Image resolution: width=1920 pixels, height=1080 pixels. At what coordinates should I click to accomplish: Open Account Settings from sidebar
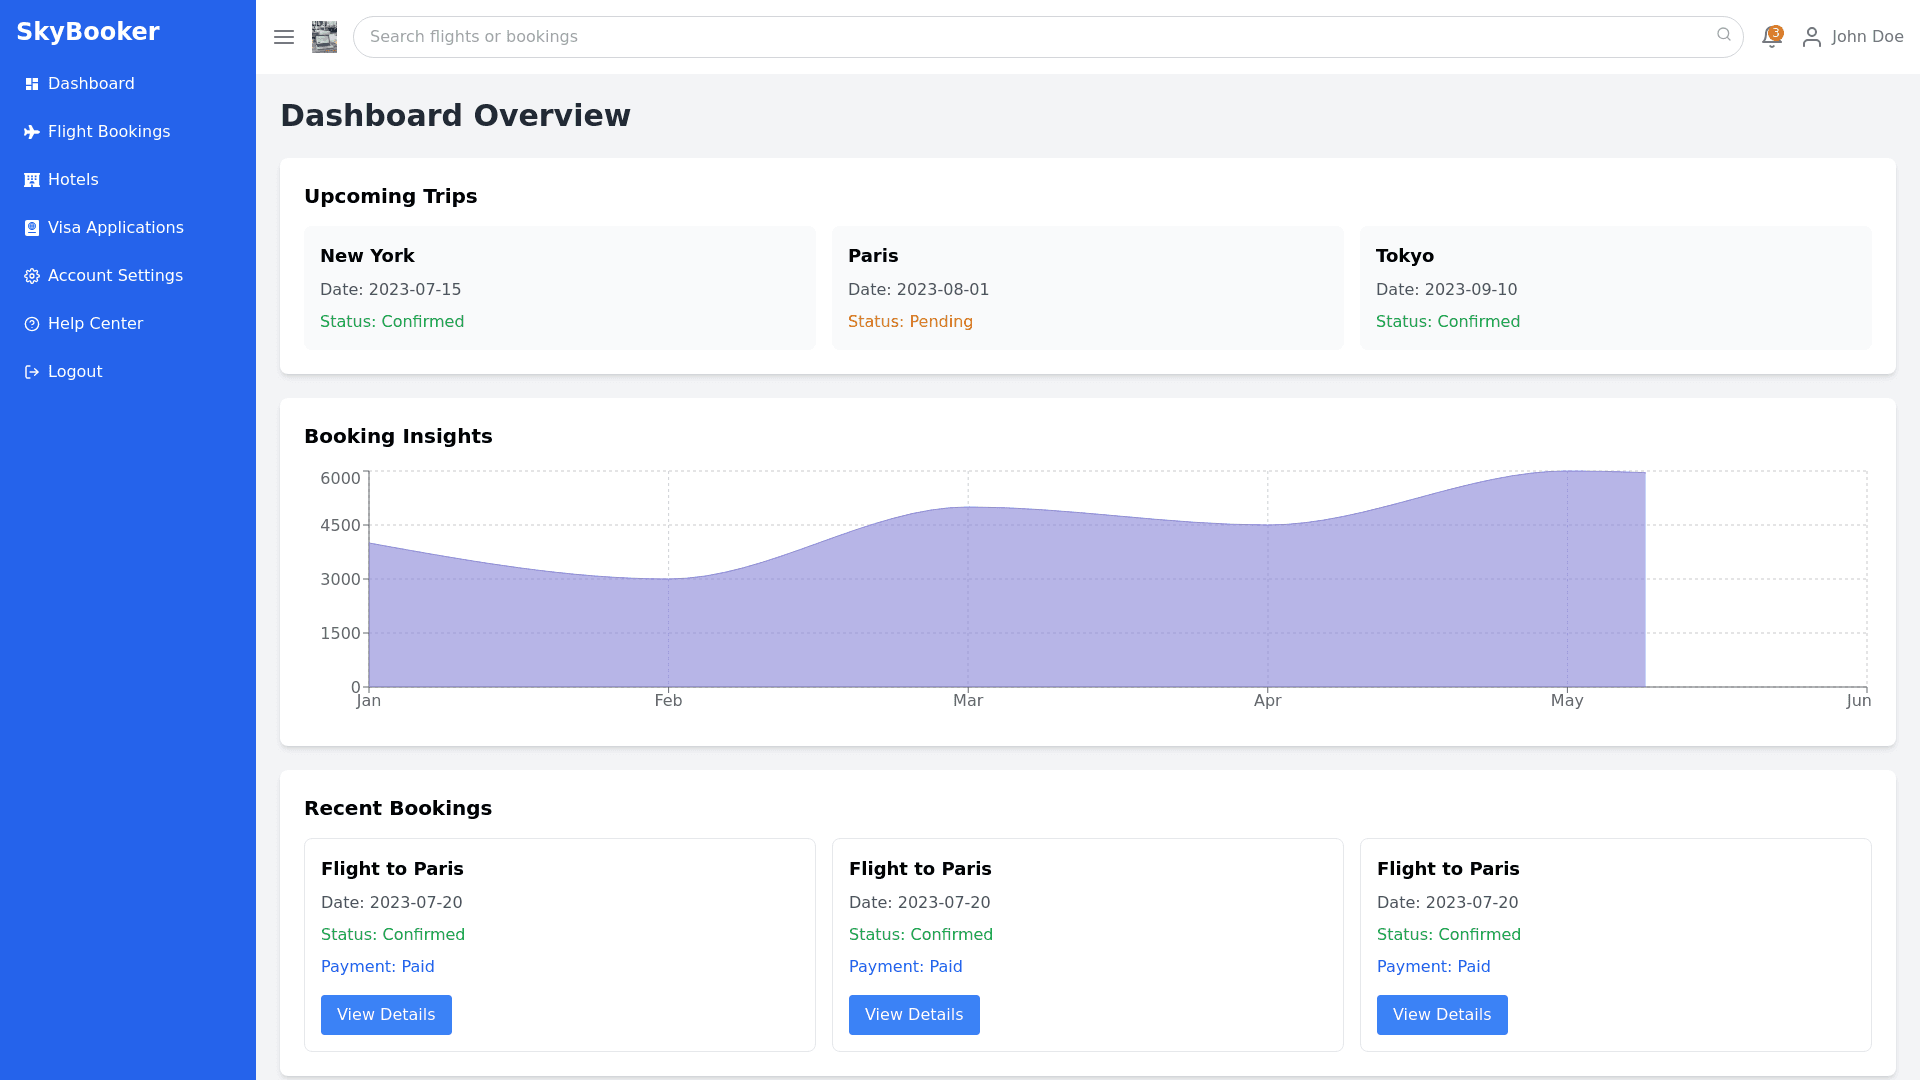pyautogui.click(x=115, y=276)
